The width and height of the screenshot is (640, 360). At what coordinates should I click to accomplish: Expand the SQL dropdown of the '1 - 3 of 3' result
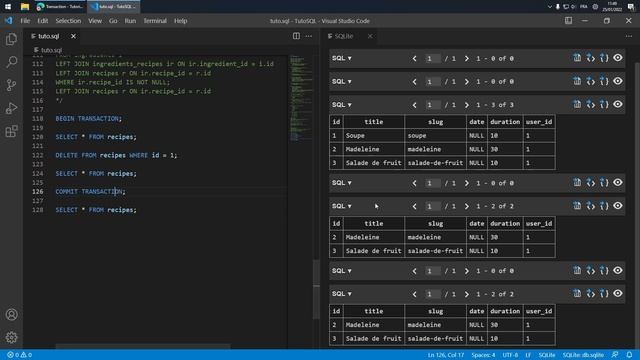(x=342, y=105)
